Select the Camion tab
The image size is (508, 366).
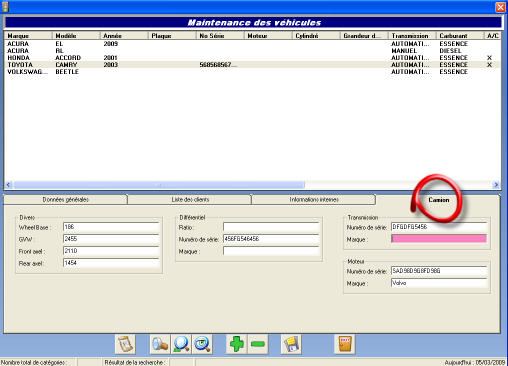(x=439, y=200)
